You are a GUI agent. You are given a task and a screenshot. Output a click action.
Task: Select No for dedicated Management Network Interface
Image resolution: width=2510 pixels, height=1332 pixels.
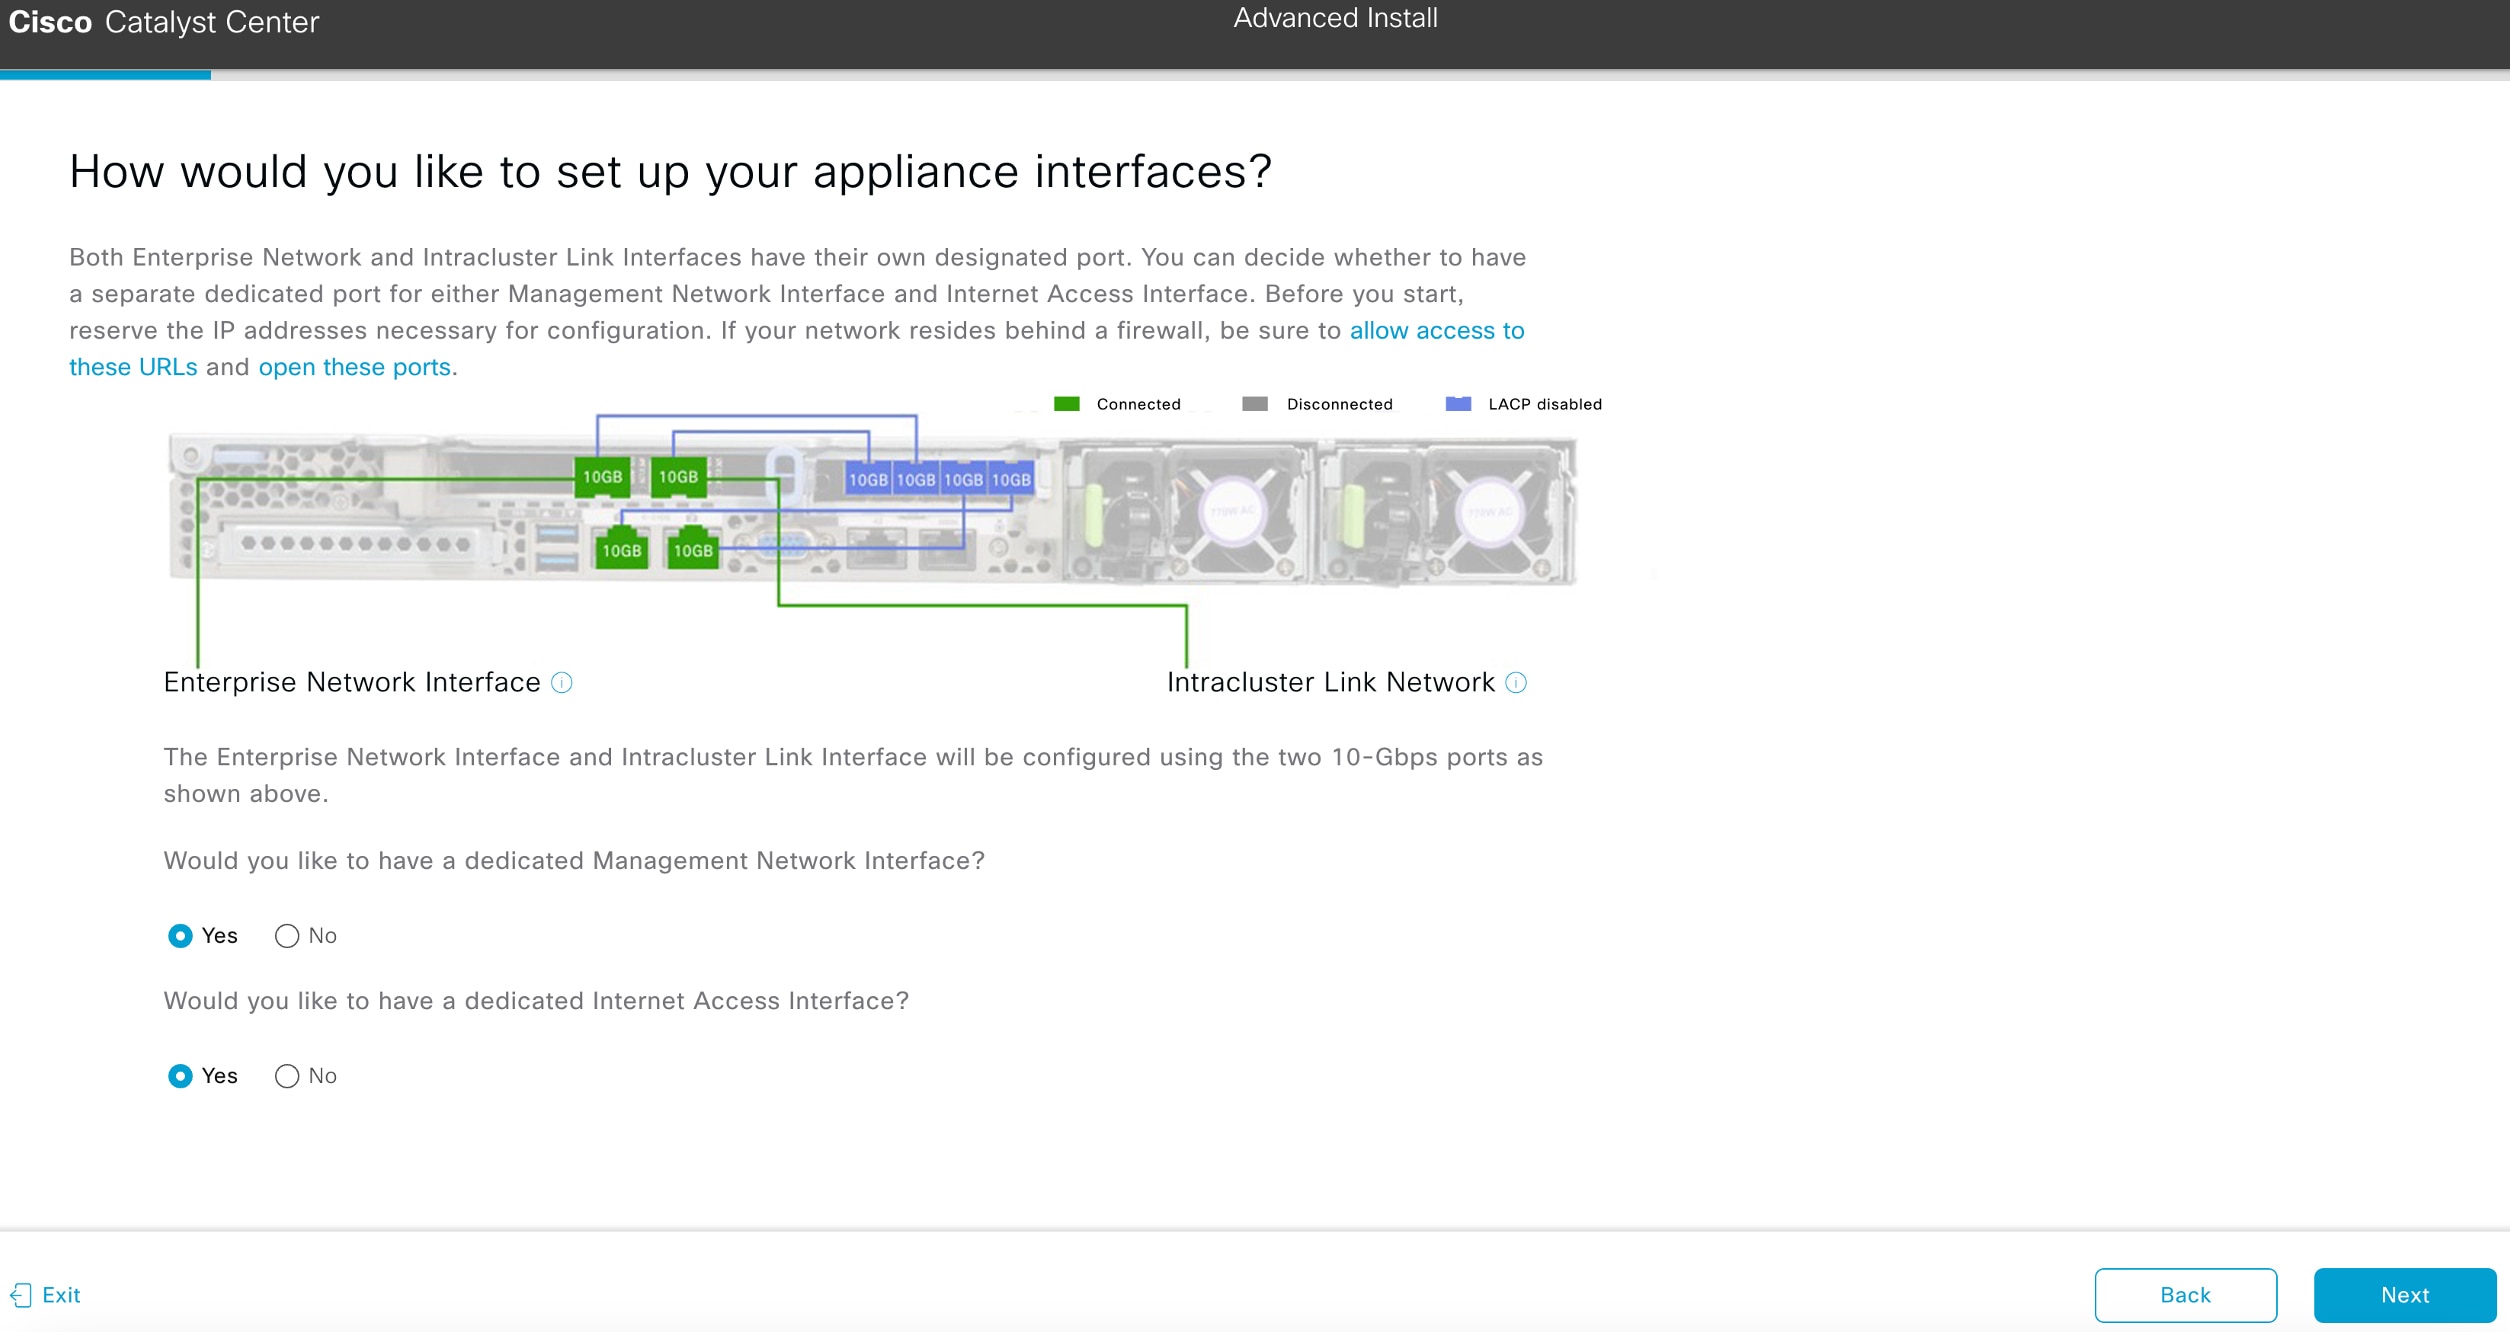(x=287, y=936)
